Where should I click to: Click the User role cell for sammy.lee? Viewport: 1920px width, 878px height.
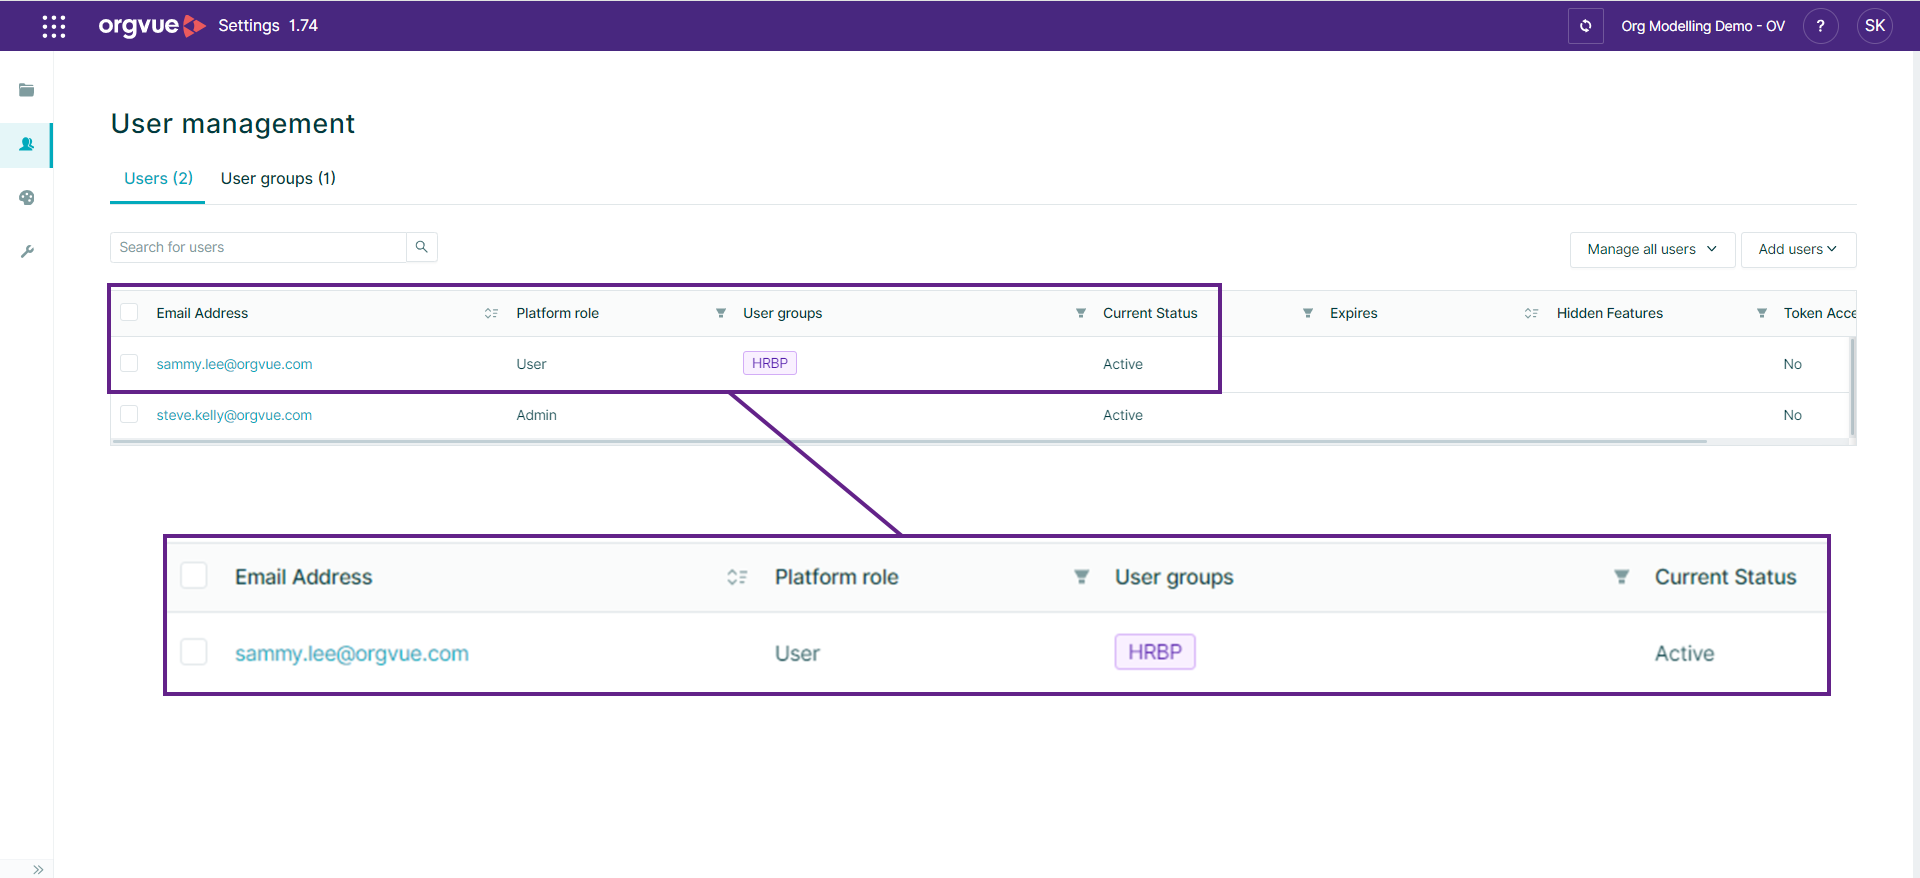click(531, 364)
